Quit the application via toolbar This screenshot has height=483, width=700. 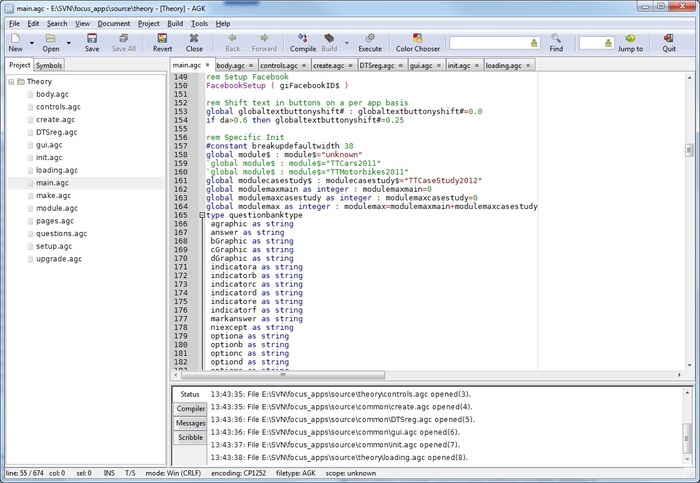[x=668, y=42]
